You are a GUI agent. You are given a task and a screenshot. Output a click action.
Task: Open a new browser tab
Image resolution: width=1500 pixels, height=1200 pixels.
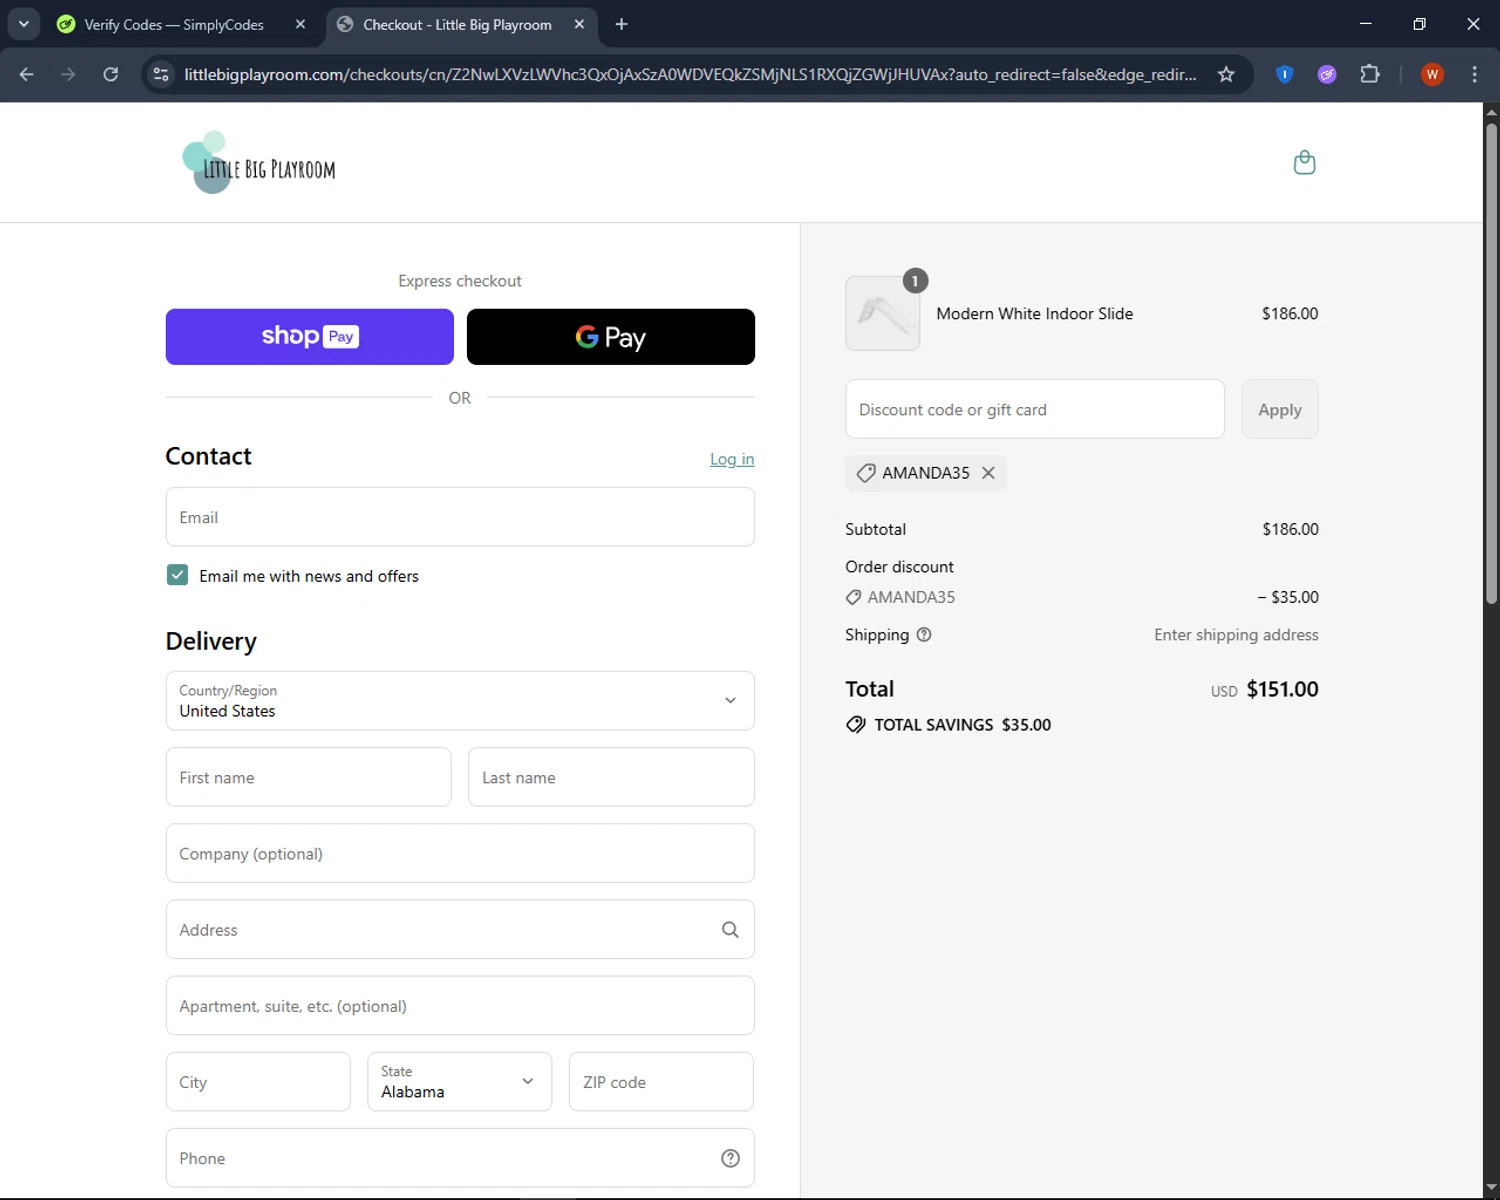[x=621, y=24]
